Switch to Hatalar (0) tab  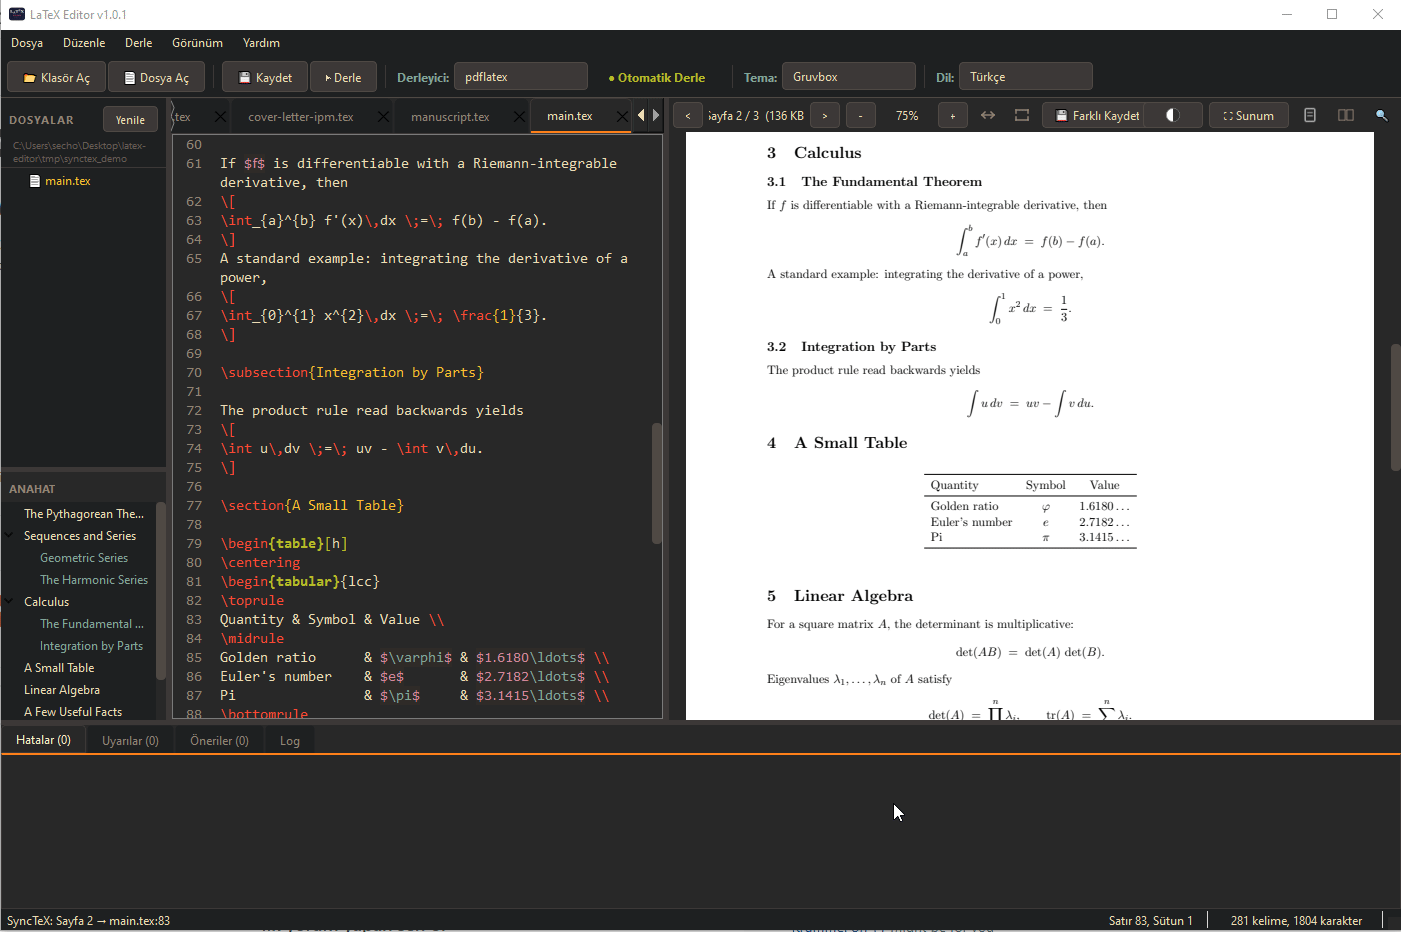coord(43,740)
